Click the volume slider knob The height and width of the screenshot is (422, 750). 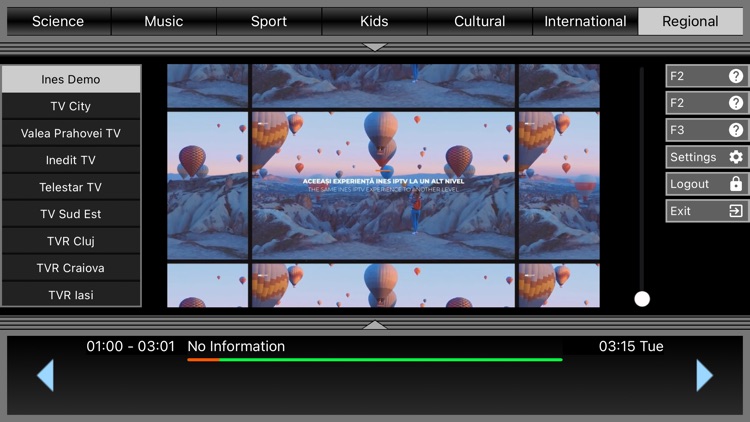pos(642,299)
